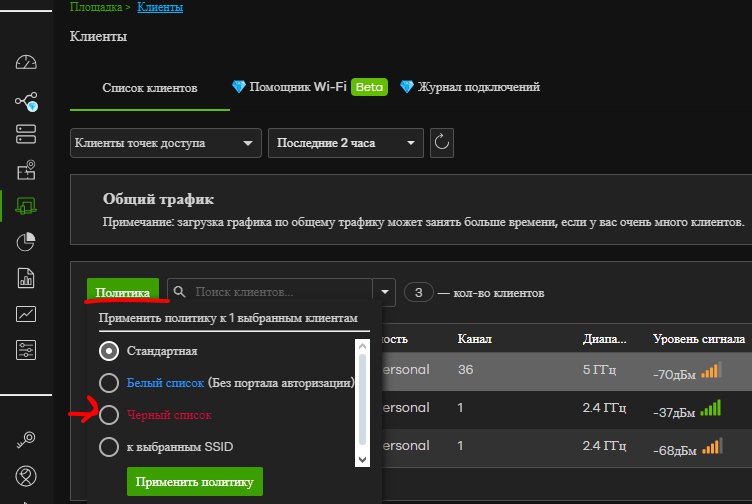
Task: Click Применить политику button
Action: pos(195,481)
